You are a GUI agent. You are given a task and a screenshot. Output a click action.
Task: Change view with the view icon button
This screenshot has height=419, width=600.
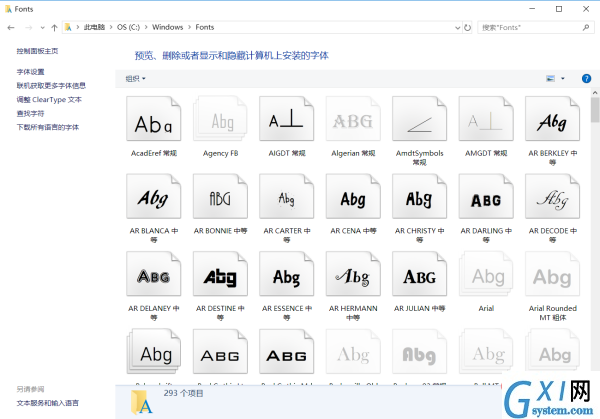551,78
